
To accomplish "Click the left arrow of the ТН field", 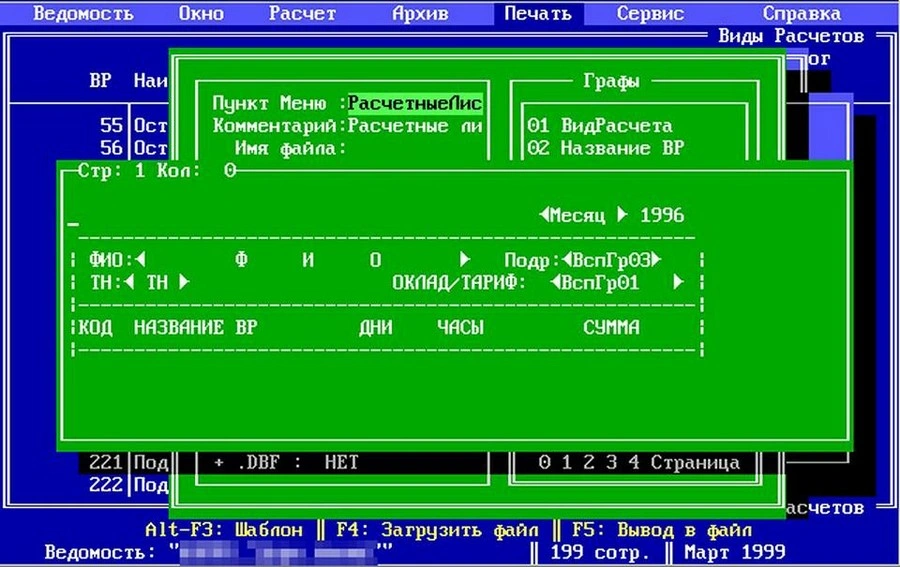I will 129,283.
